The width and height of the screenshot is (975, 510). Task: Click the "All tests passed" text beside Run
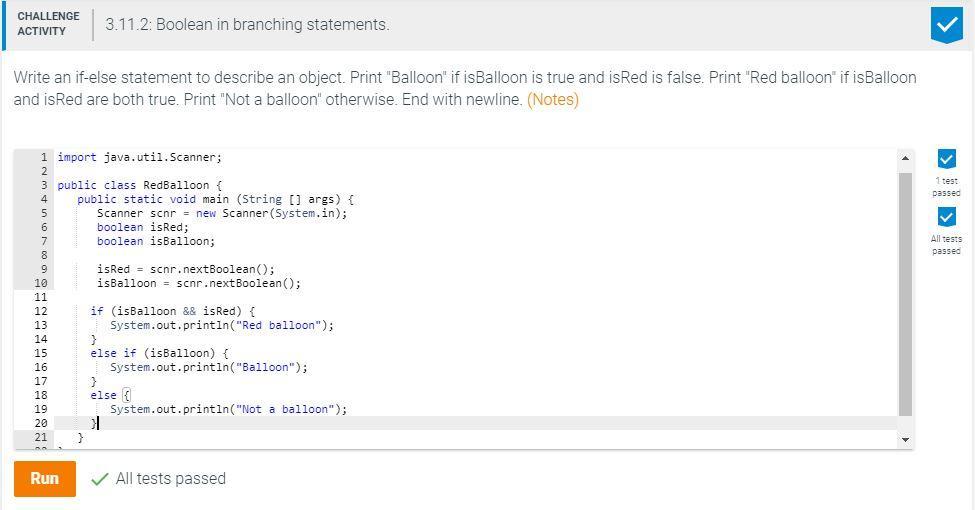pyautogui.click(x=170, y=479)
